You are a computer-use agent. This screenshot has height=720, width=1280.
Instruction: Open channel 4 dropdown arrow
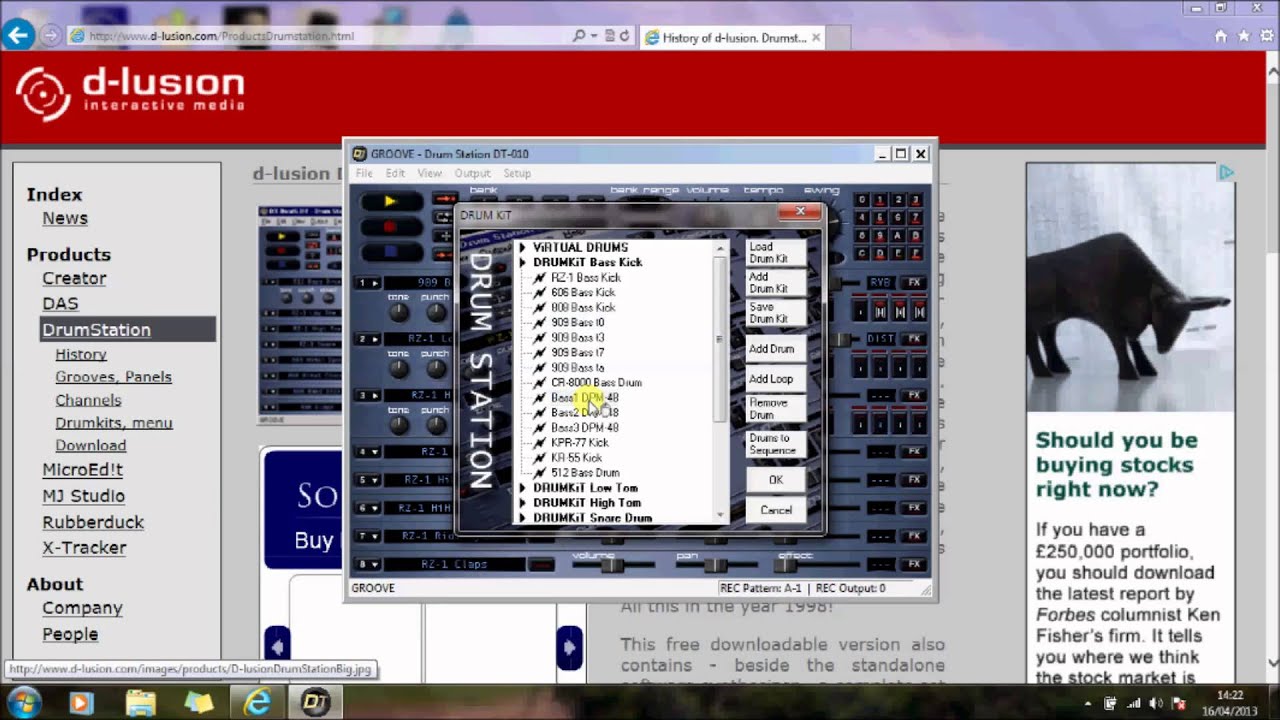coord(375,452)
